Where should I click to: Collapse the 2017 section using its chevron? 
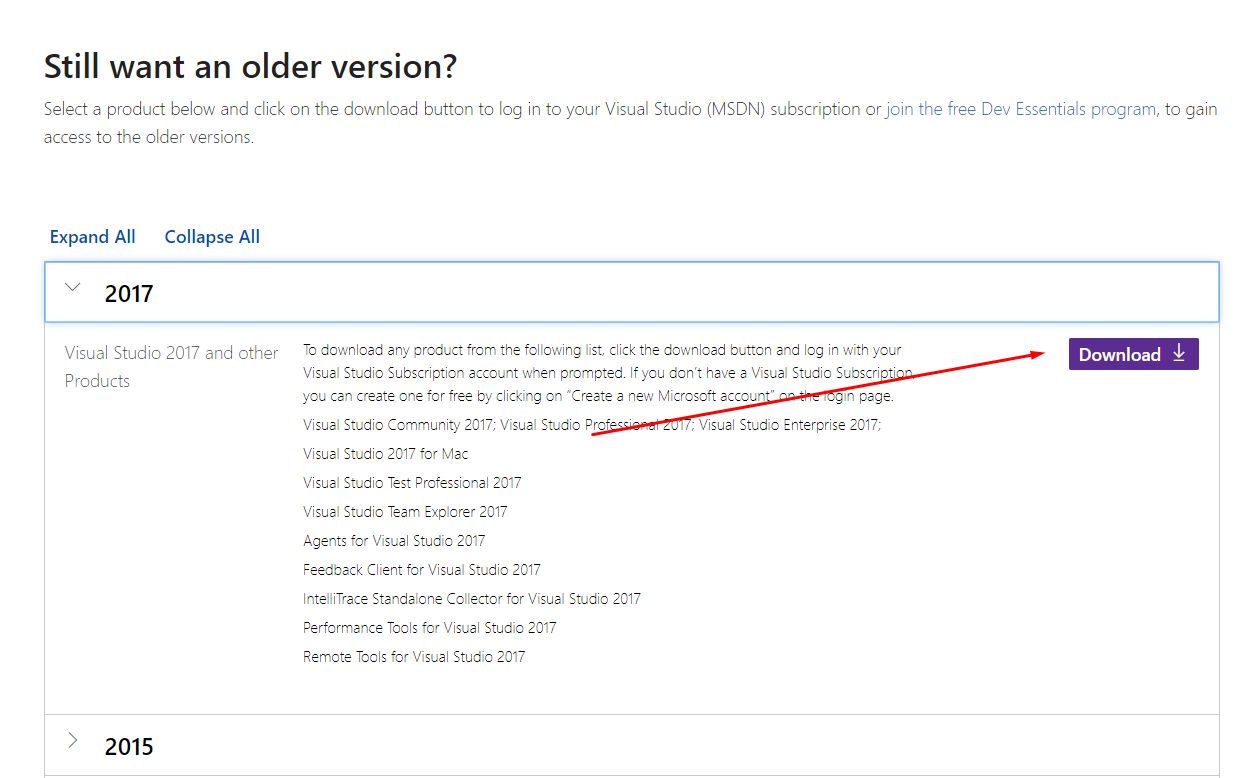click(72, 288)
